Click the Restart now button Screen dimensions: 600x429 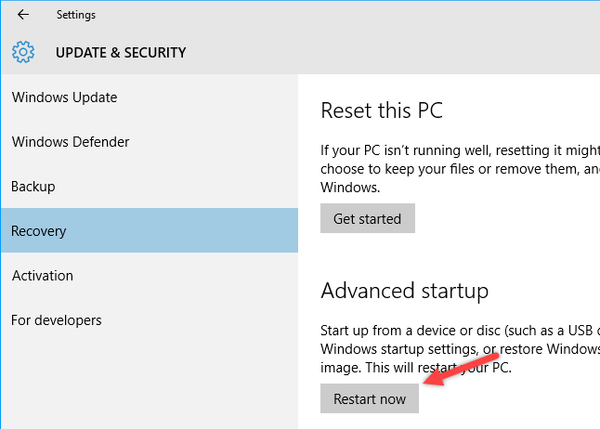click(x=369, y=399)
